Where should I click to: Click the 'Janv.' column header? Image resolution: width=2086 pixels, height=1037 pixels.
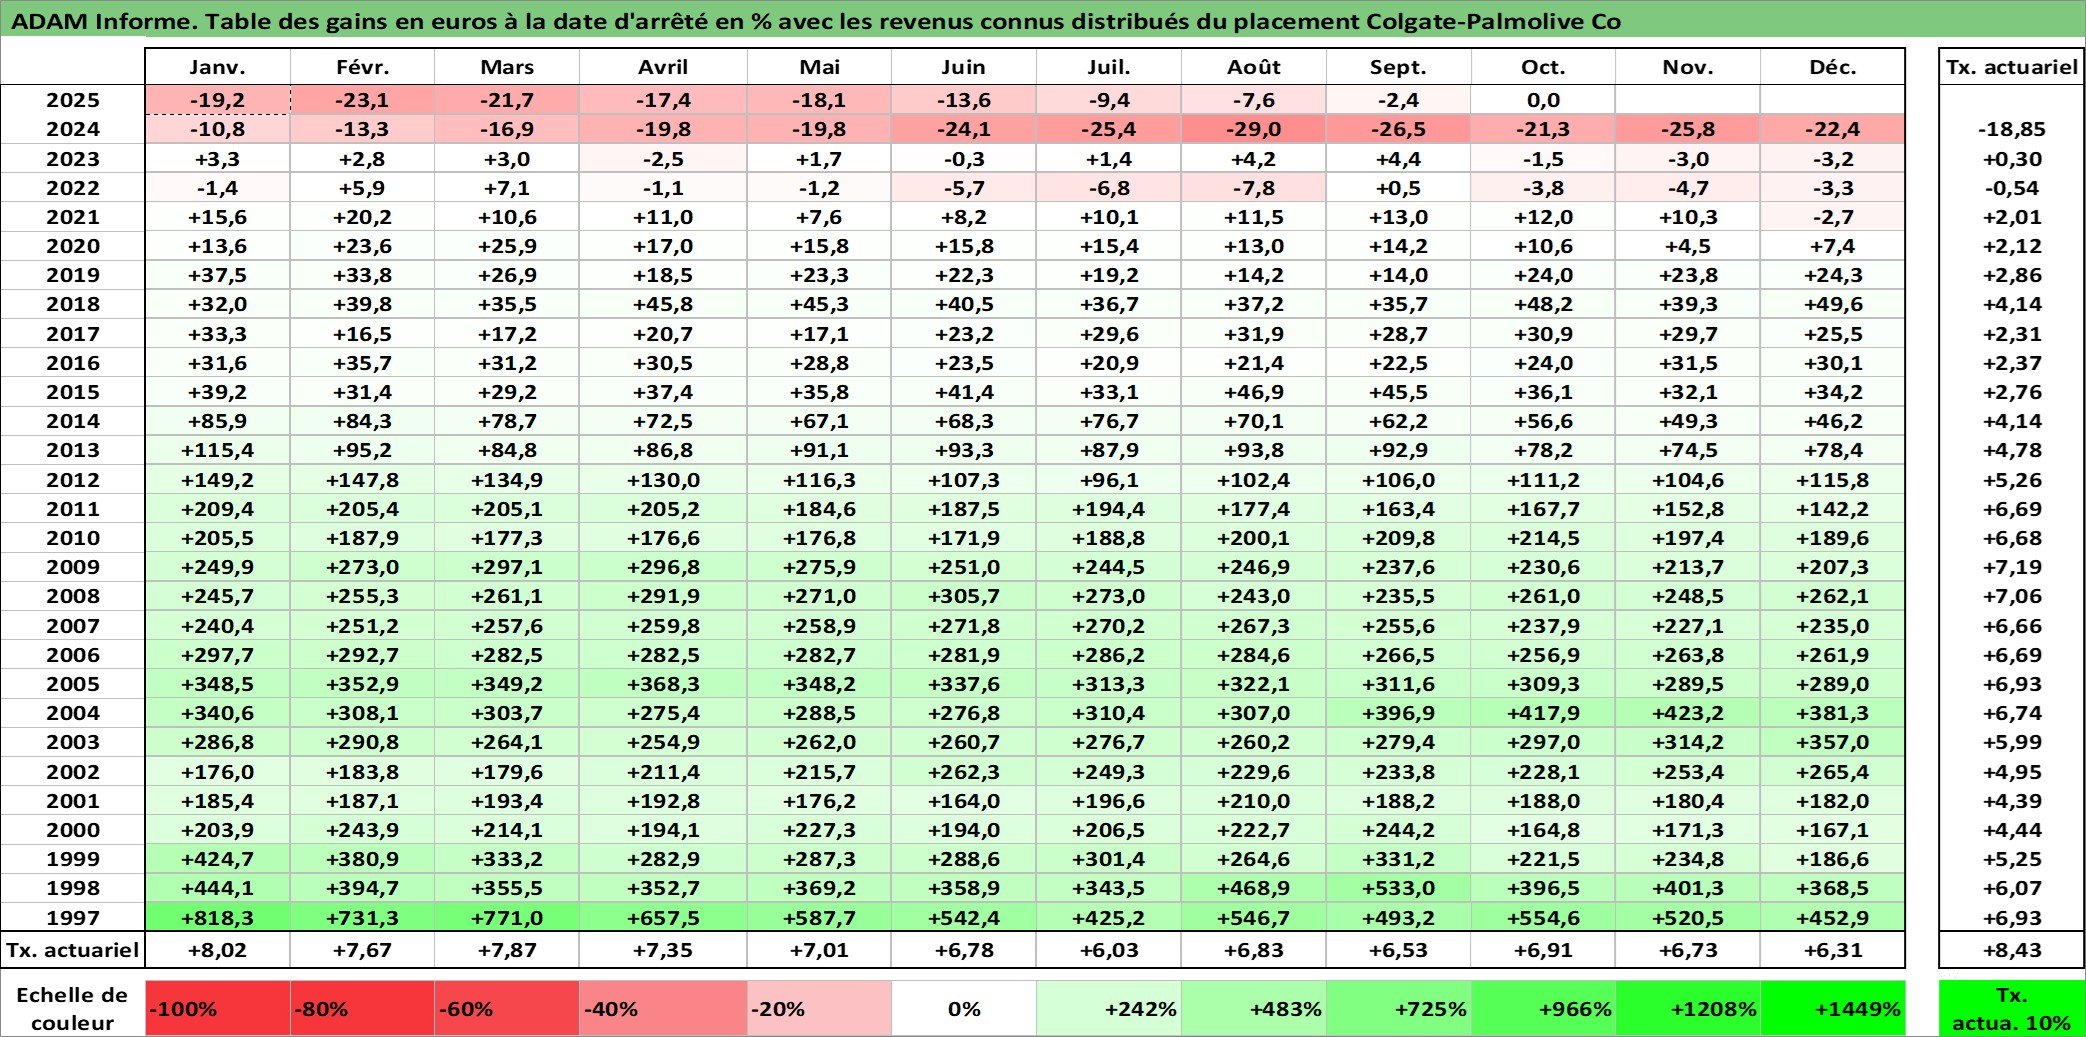(218, 67)
